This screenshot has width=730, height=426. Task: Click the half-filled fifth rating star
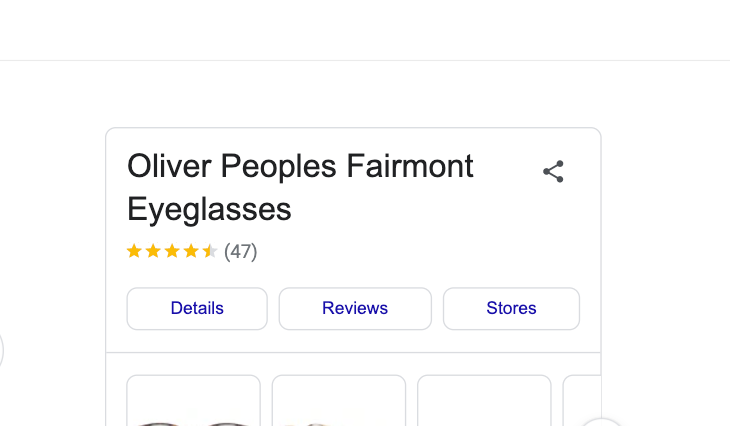pyautogui.click(x=210, y=251)
